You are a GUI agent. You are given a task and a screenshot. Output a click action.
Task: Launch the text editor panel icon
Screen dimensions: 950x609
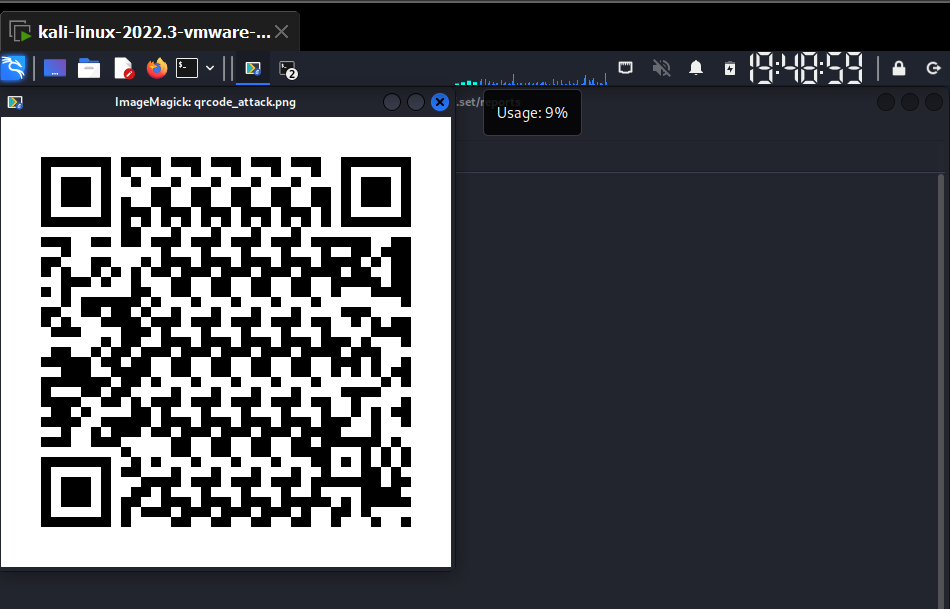(x=123, y=68)
